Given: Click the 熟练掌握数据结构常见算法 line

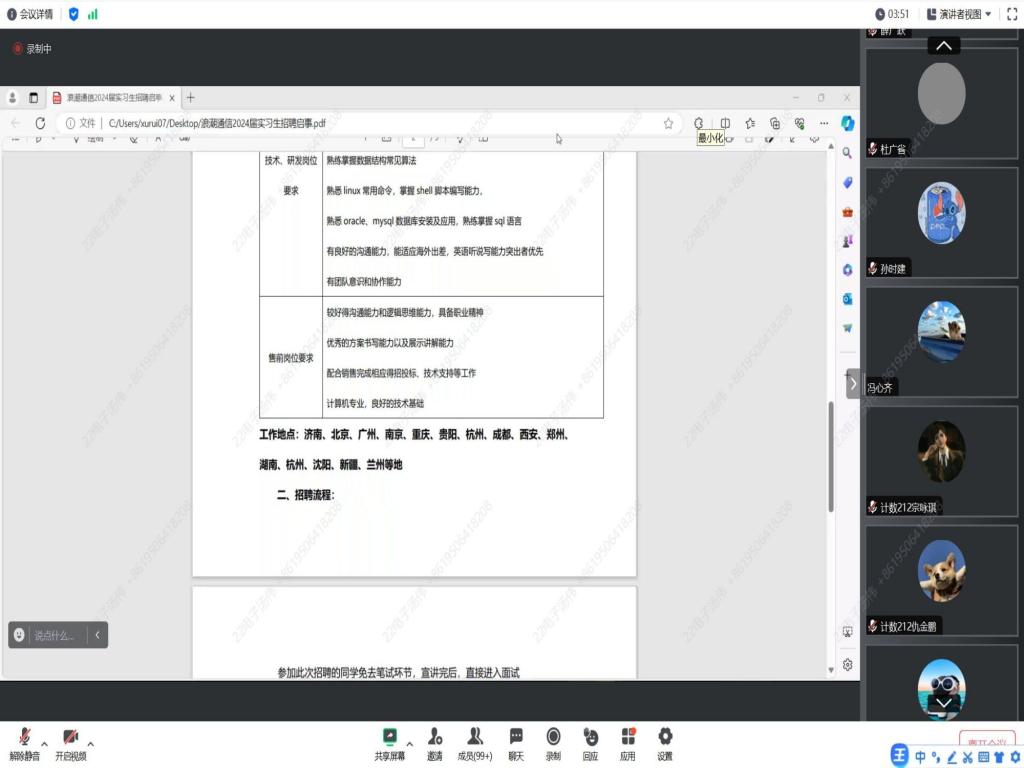Looking at the screenshot, I should [x=371, y=161].
